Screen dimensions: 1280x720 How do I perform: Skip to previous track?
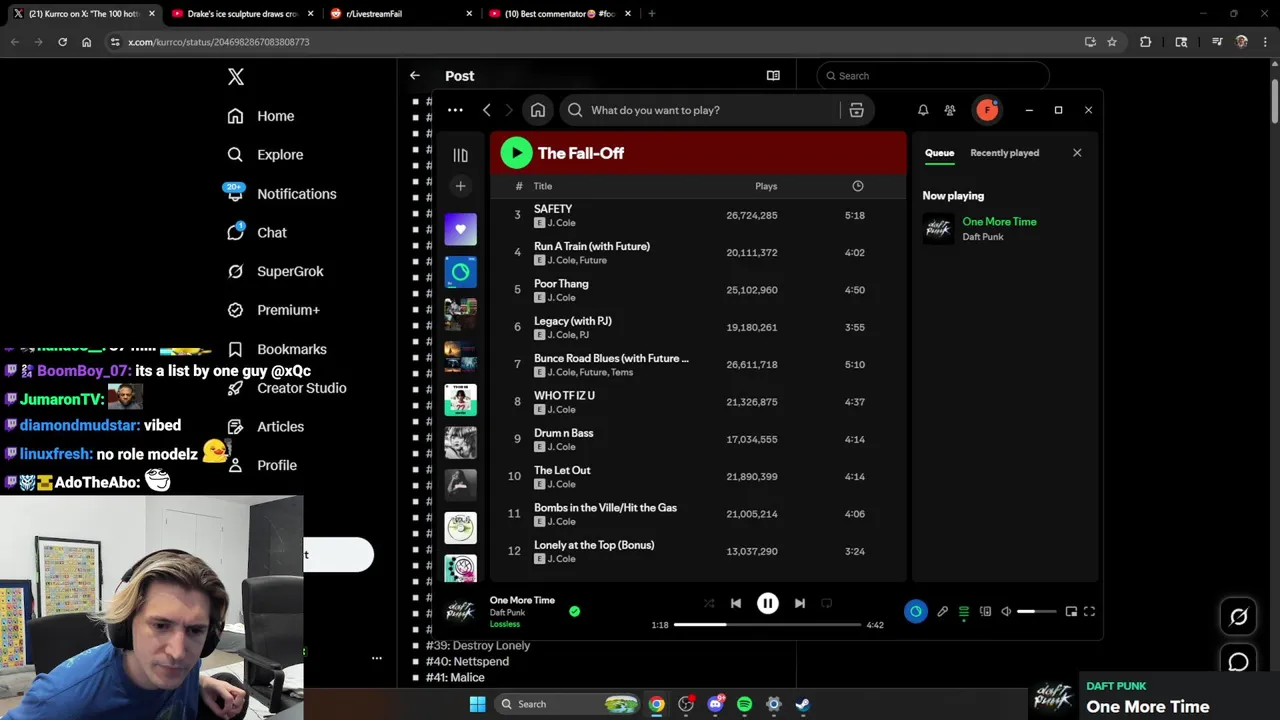tap(736, 603)
